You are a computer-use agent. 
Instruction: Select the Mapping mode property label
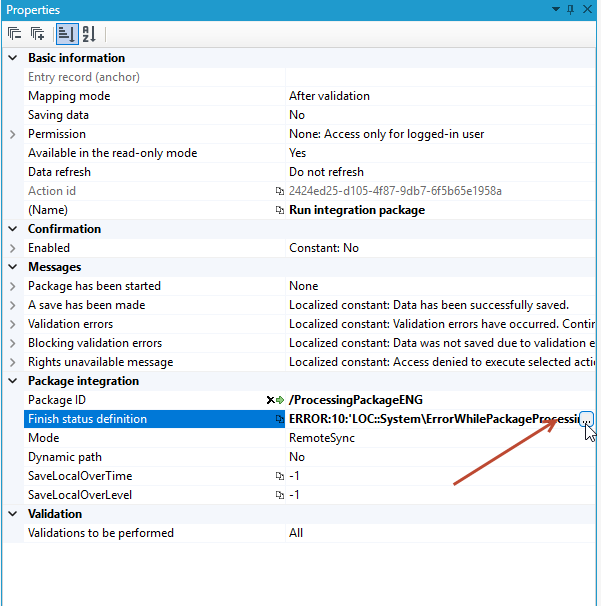tap(69, 96)
